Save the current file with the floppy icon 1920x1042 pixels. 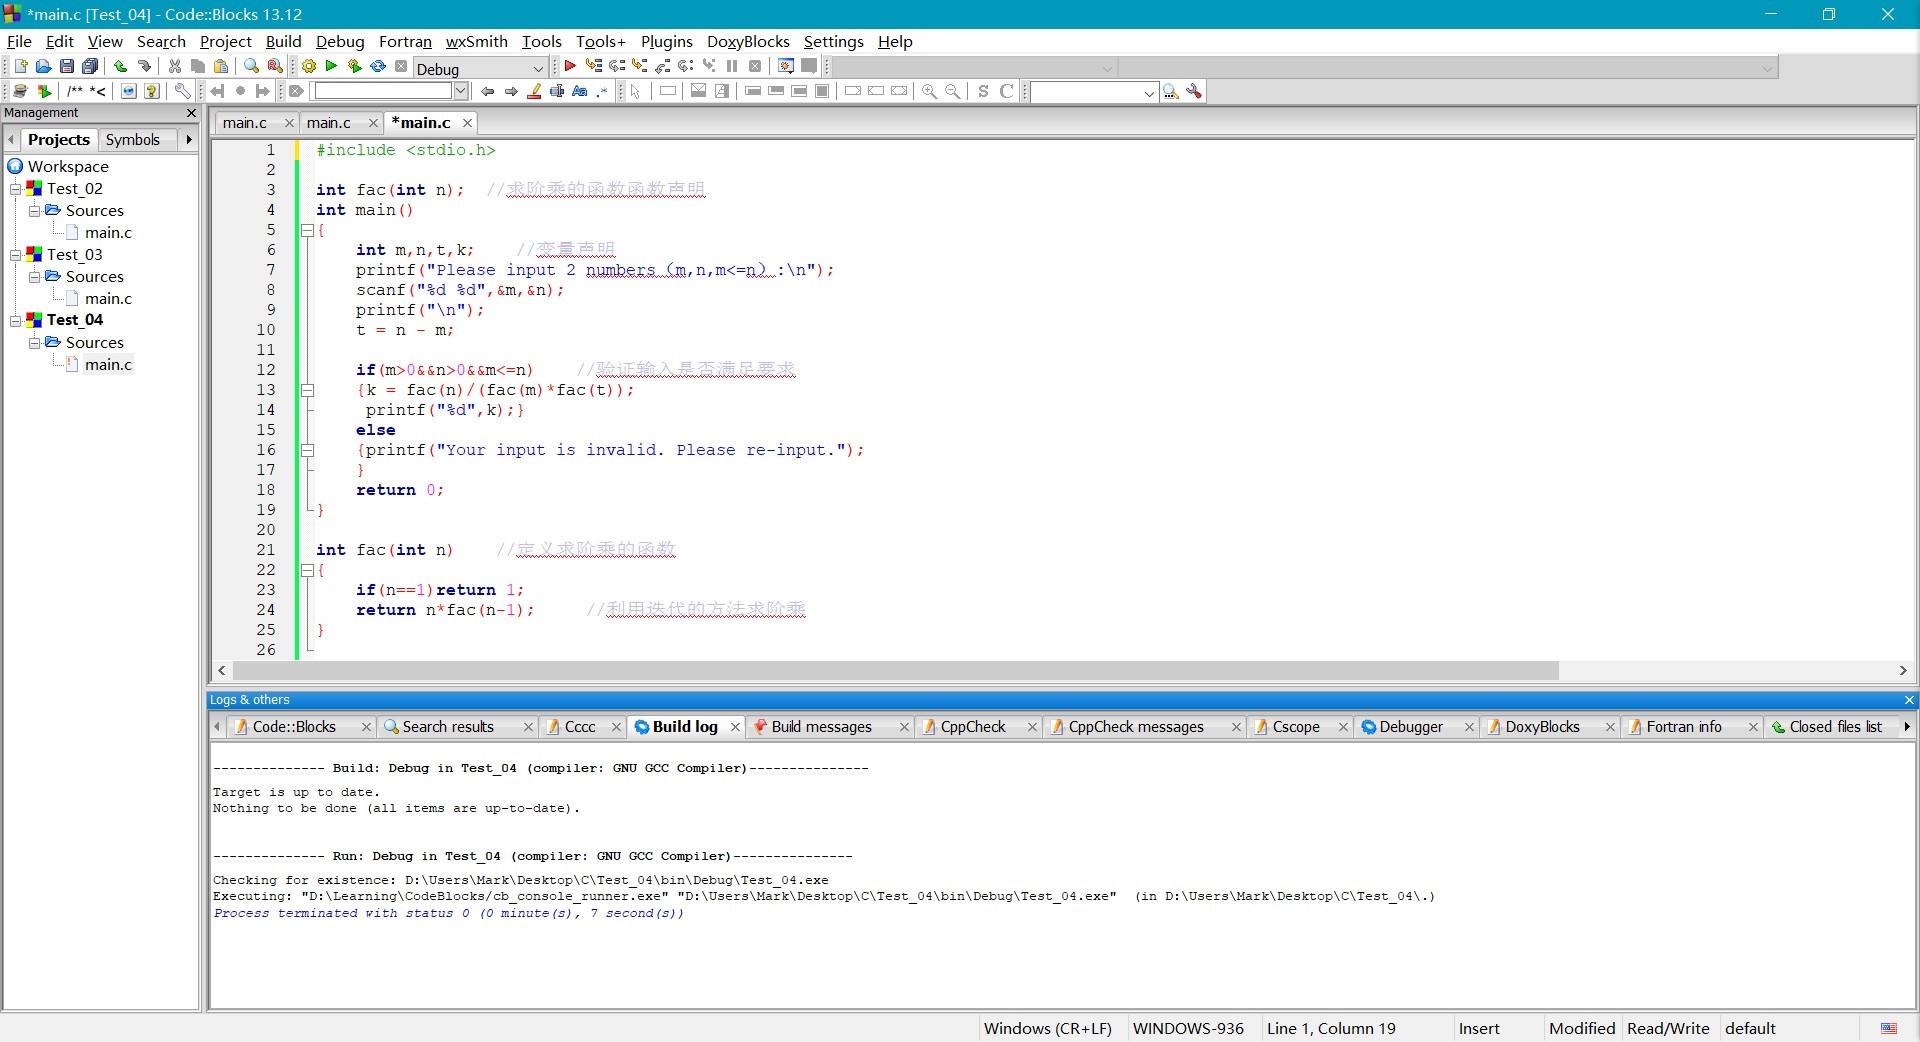pyautogui.click(x=66, y=66)
